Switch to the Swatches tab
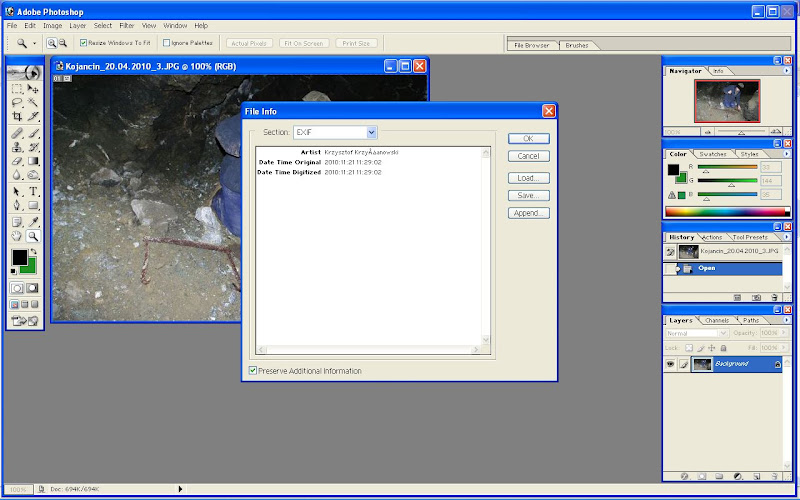This screenshot has height=500, width=800. [x=713, y=154]
